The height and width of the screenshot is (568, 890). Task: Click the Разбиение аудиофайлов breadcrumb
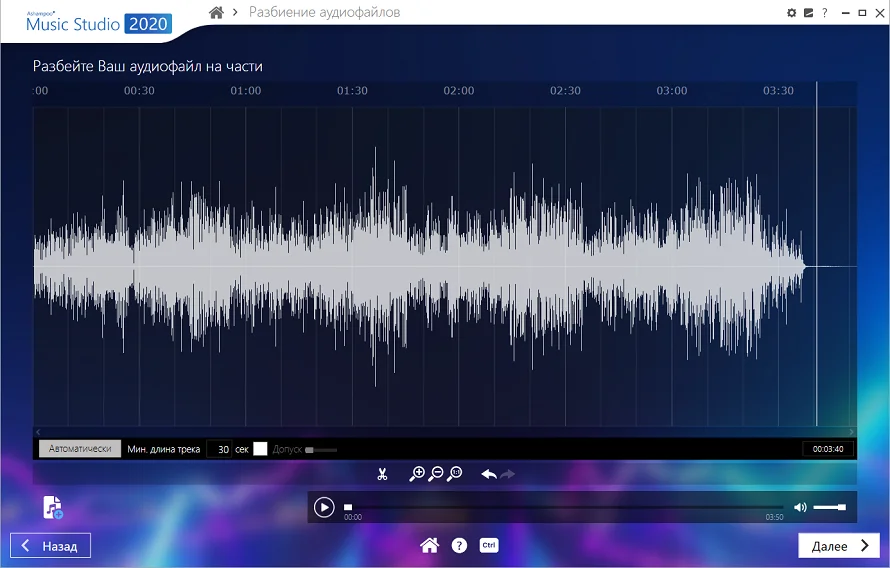click(325, 12)
